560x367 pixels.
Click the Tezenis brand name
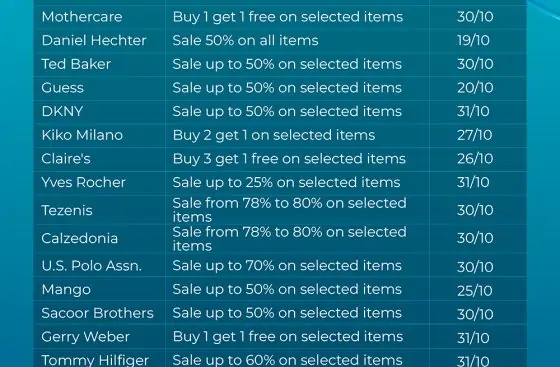point(67,210)
